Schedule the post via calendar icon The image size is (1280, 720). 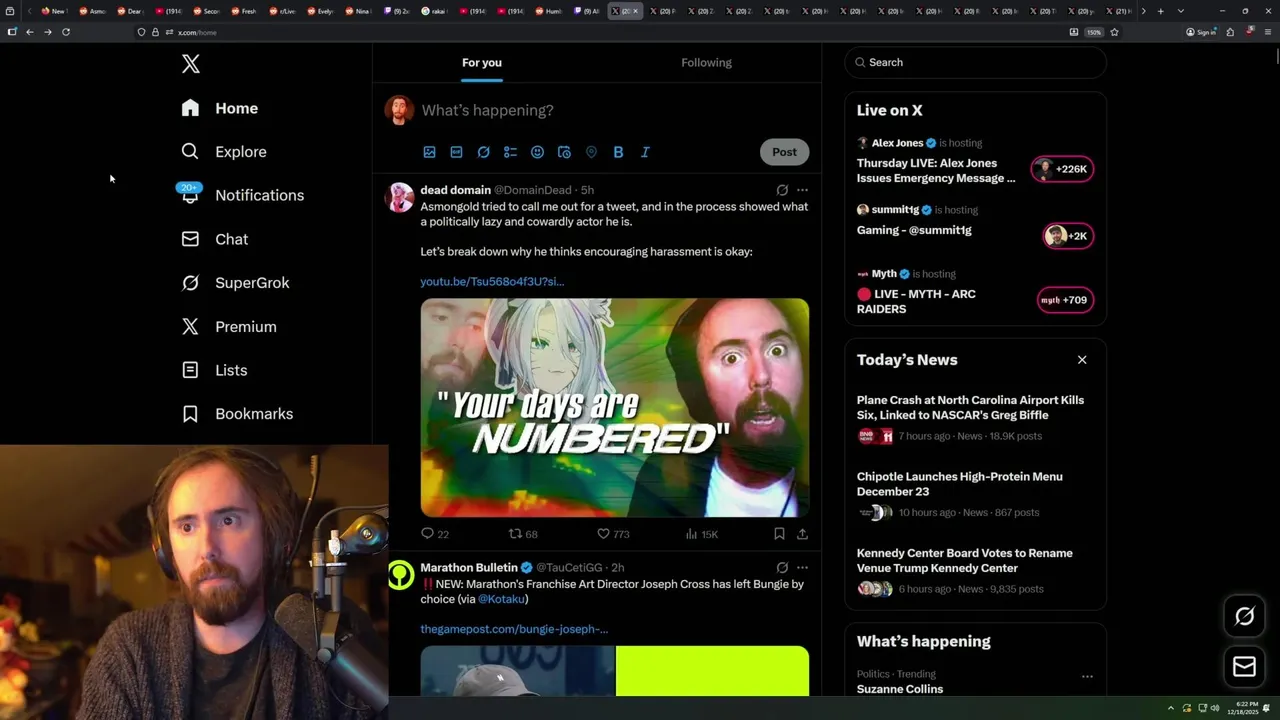564,152
